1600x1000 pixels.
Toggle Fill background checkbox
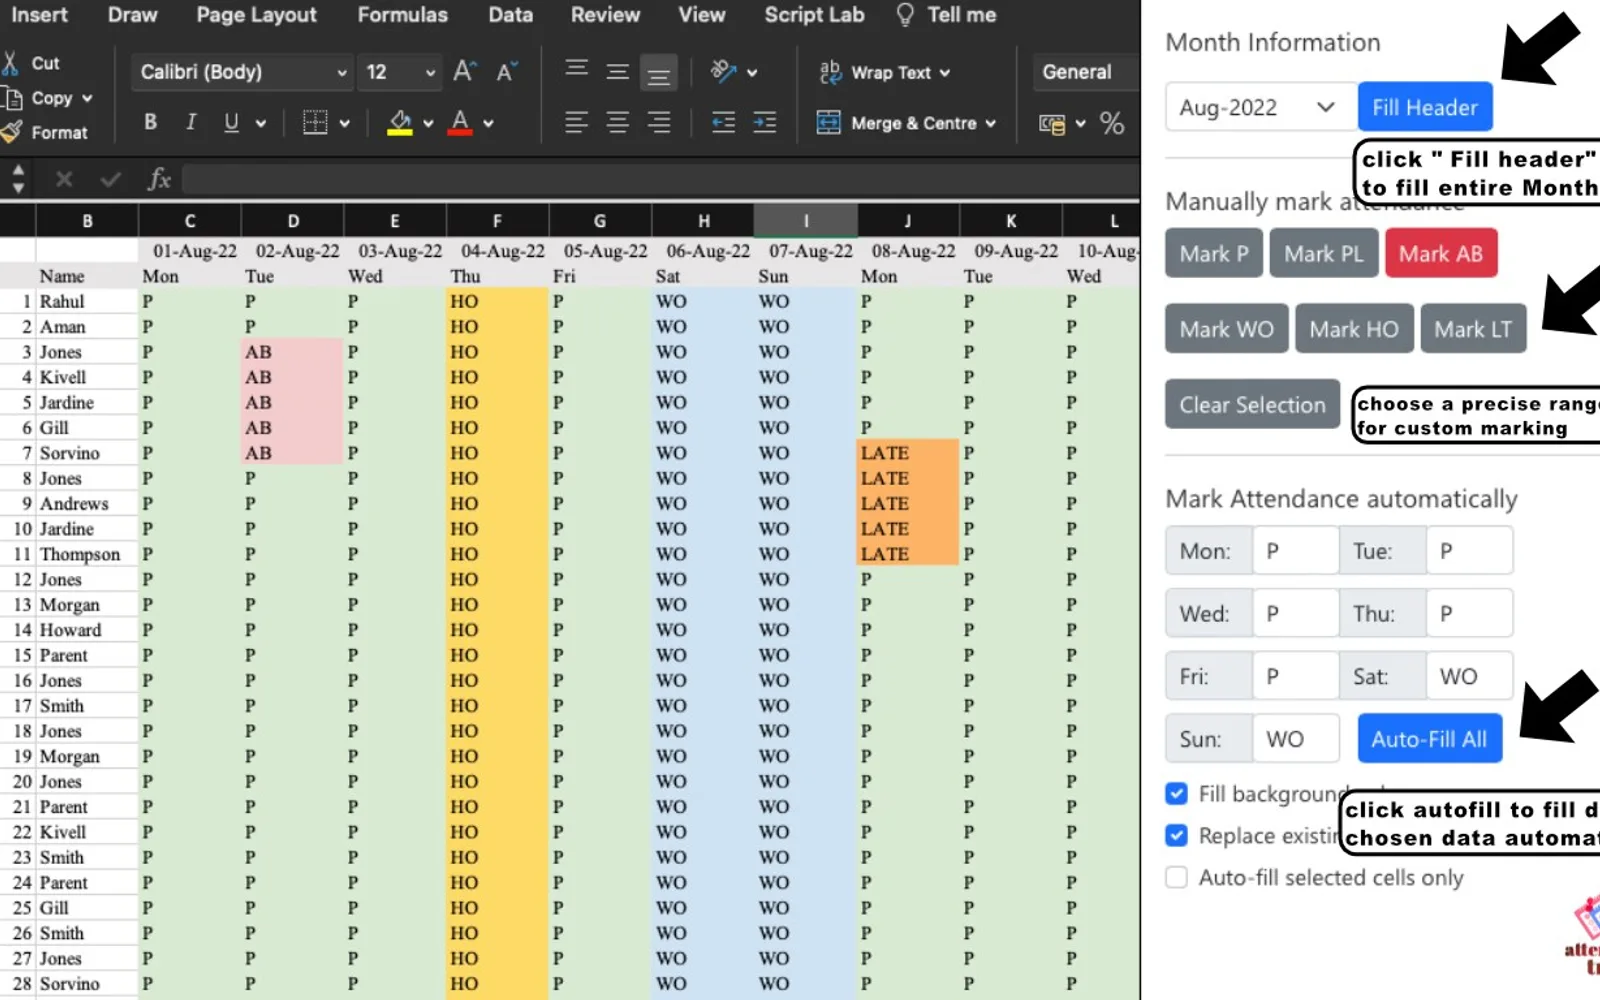click(1176, 793)
